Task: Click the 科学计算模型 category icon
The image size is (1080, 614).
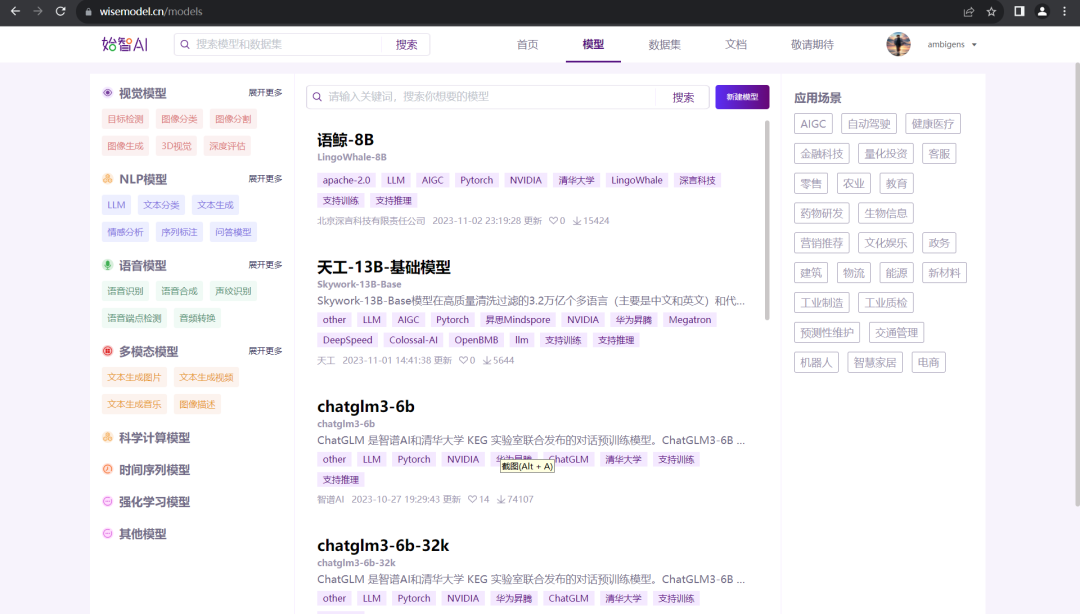Action: tap(107, 437)
